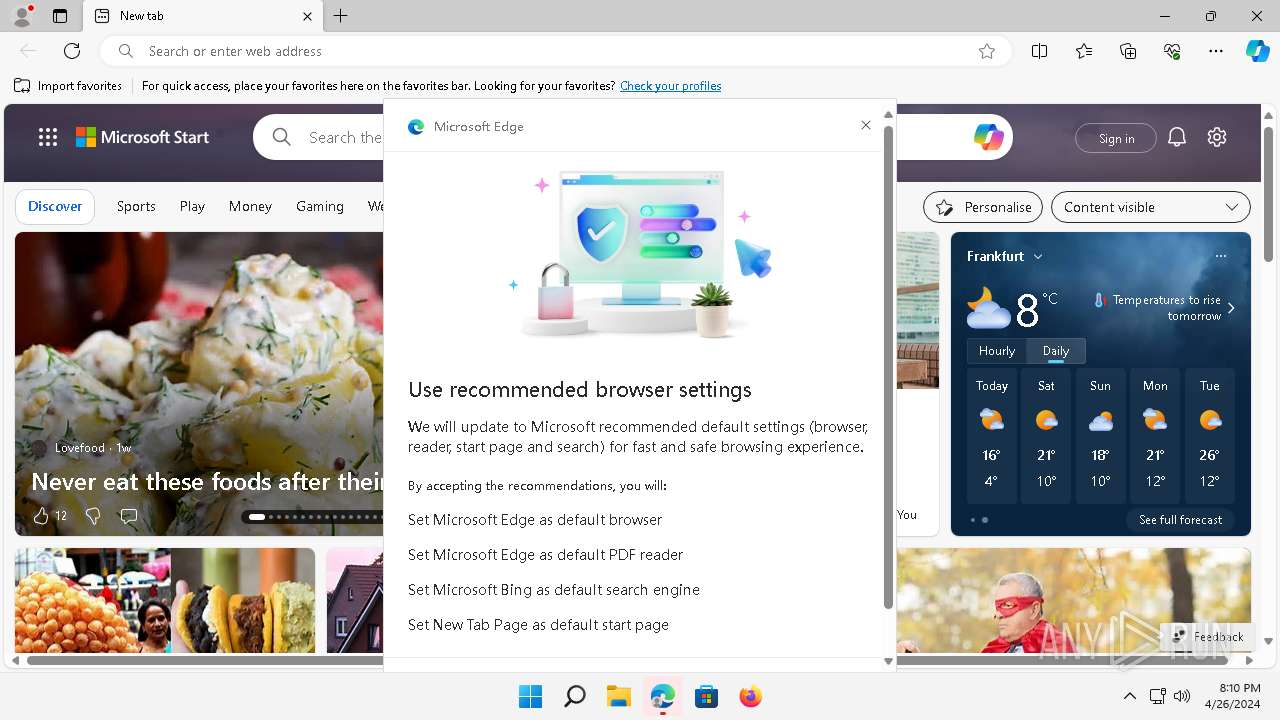Select the New tab browser tab

click(x=201, y=16)
